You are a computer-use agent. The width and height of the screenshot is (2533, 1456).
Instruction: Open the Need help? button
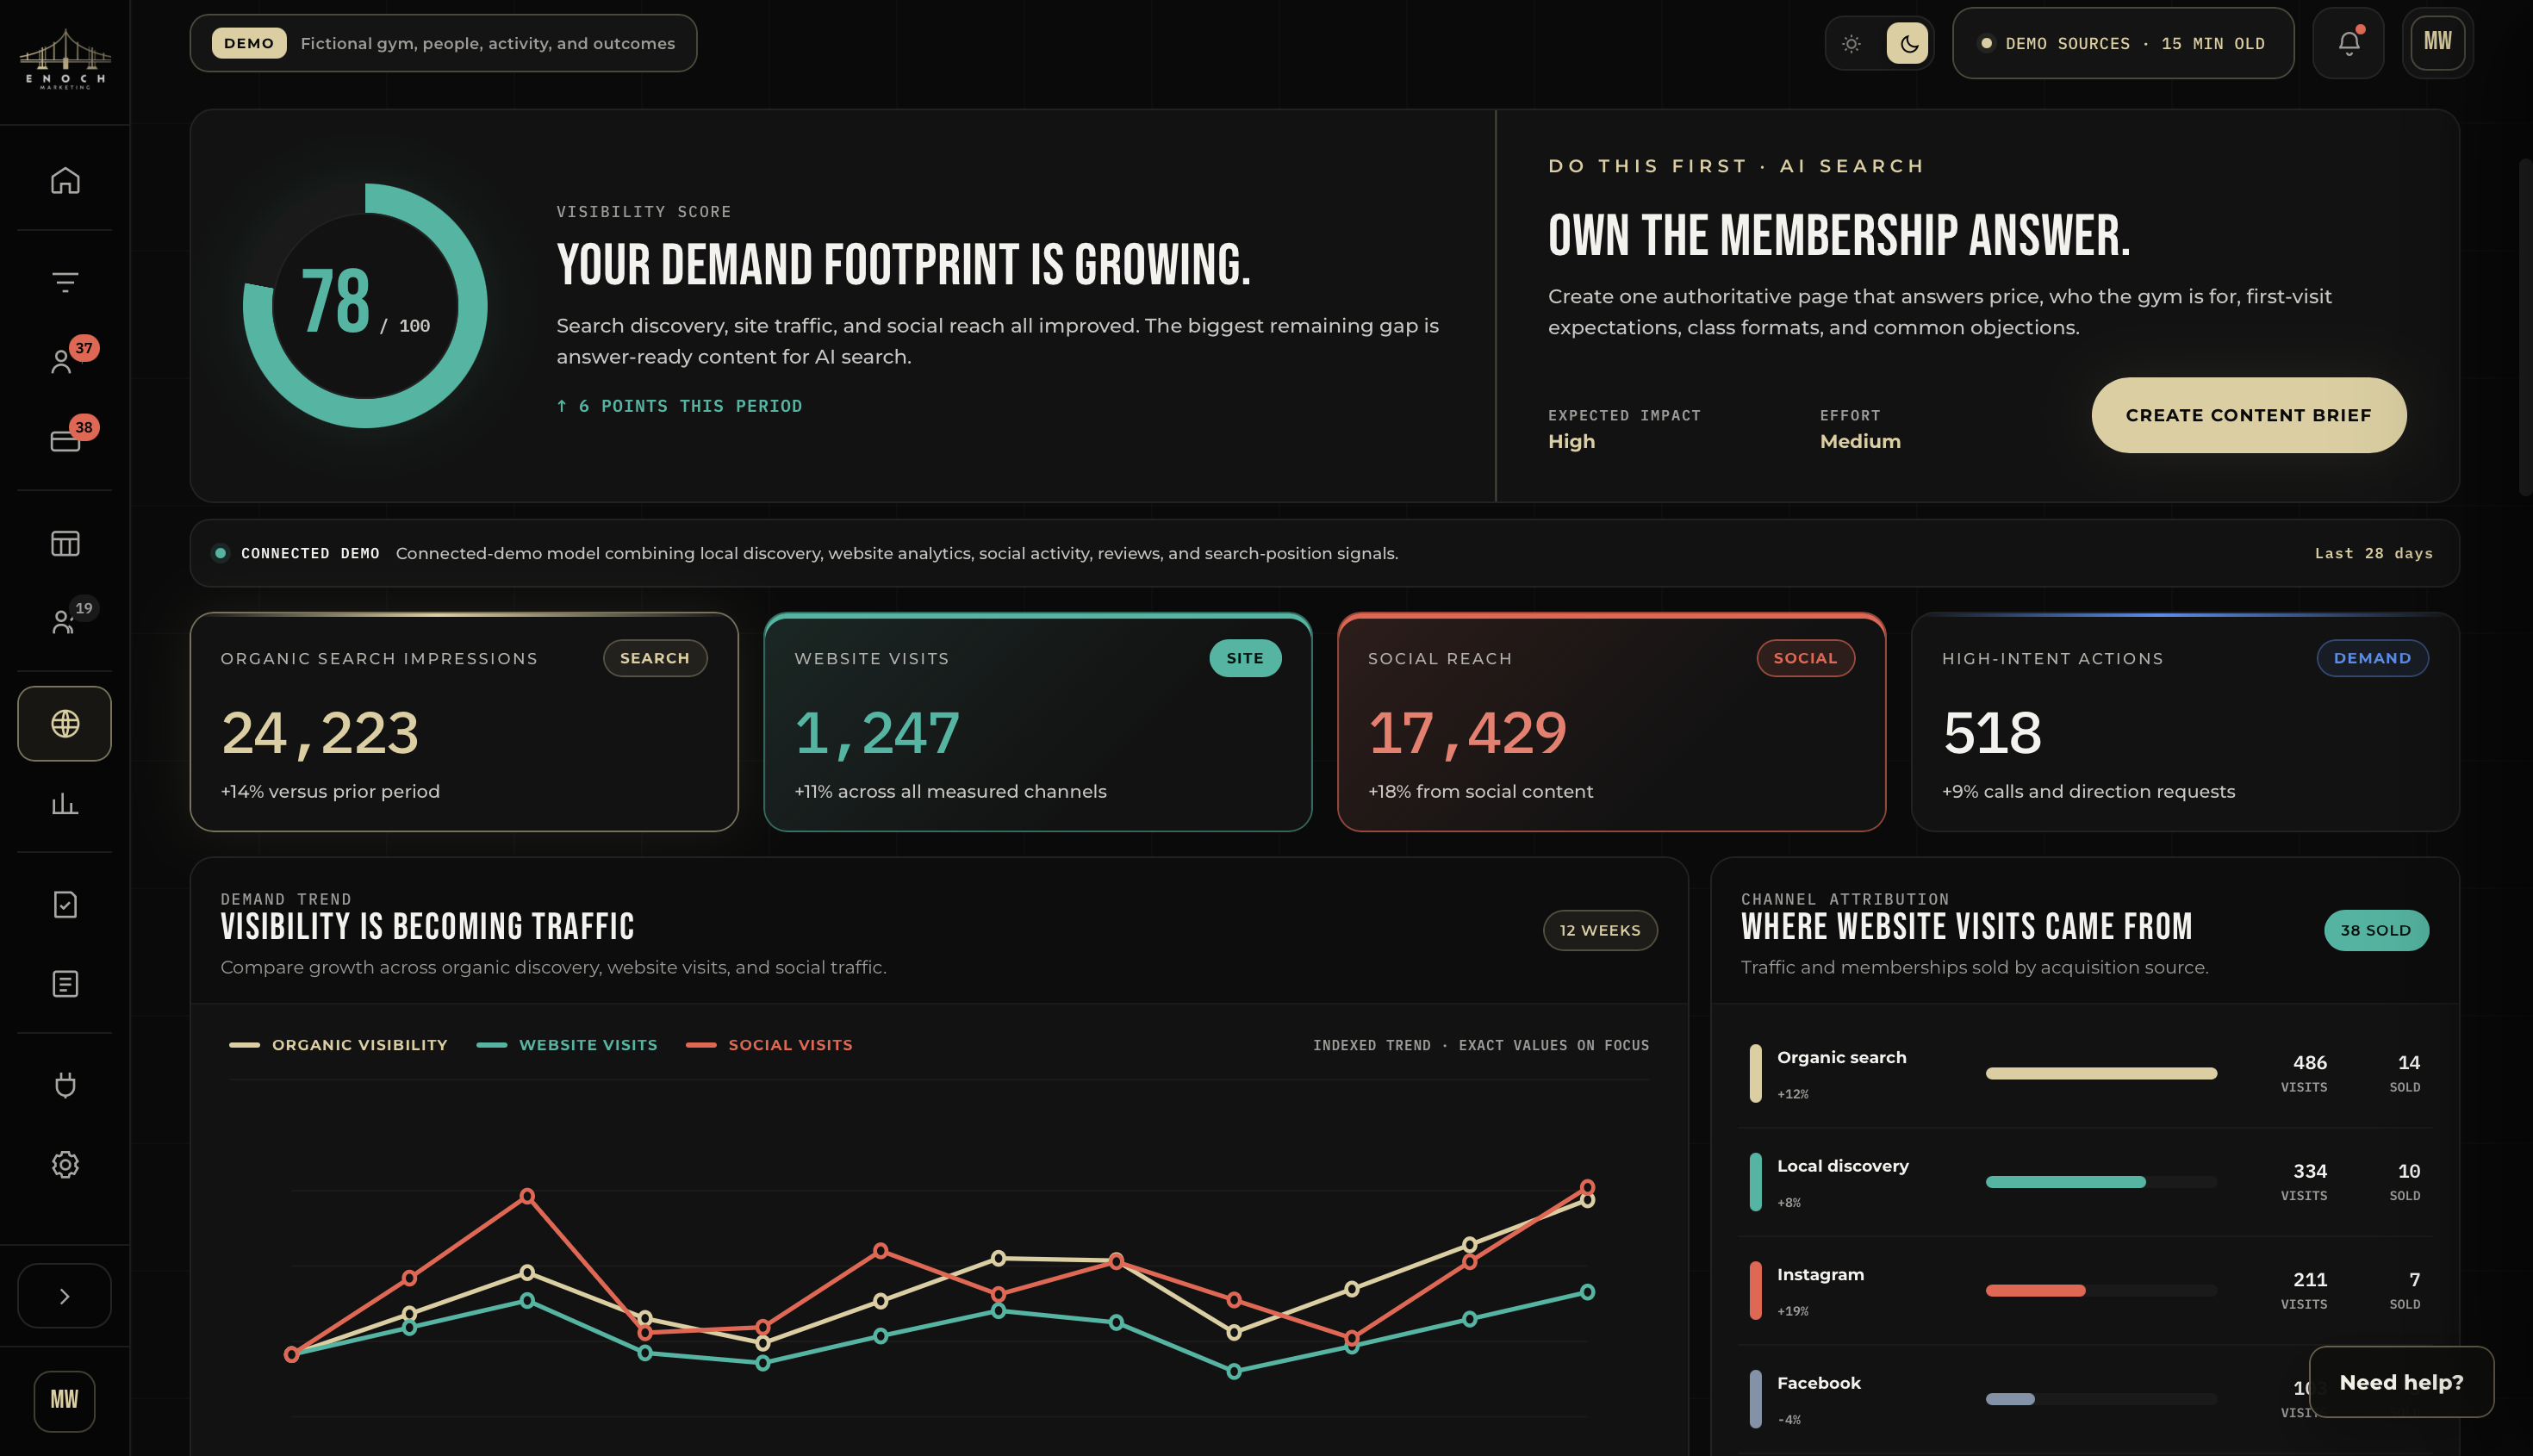(x=2401, y=1382)
